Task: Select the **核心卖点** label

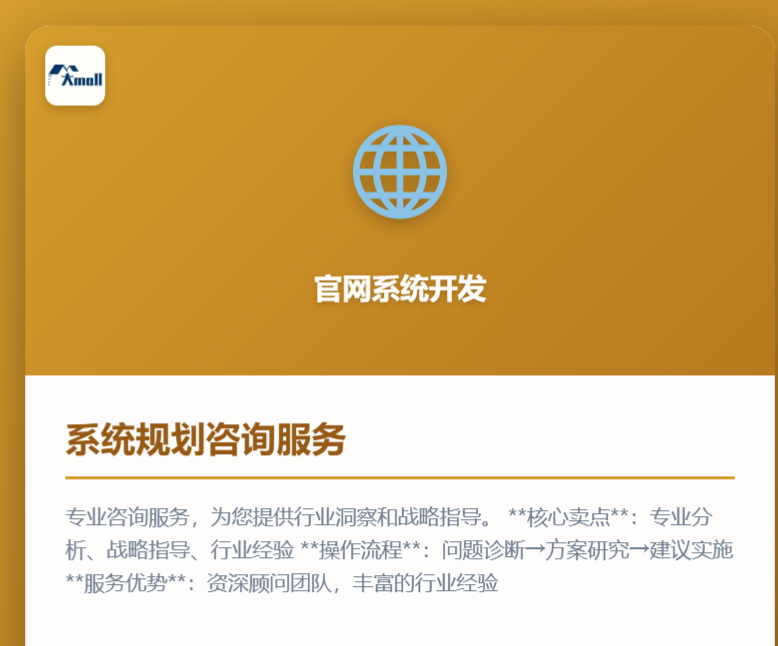Action: (572, 517)
